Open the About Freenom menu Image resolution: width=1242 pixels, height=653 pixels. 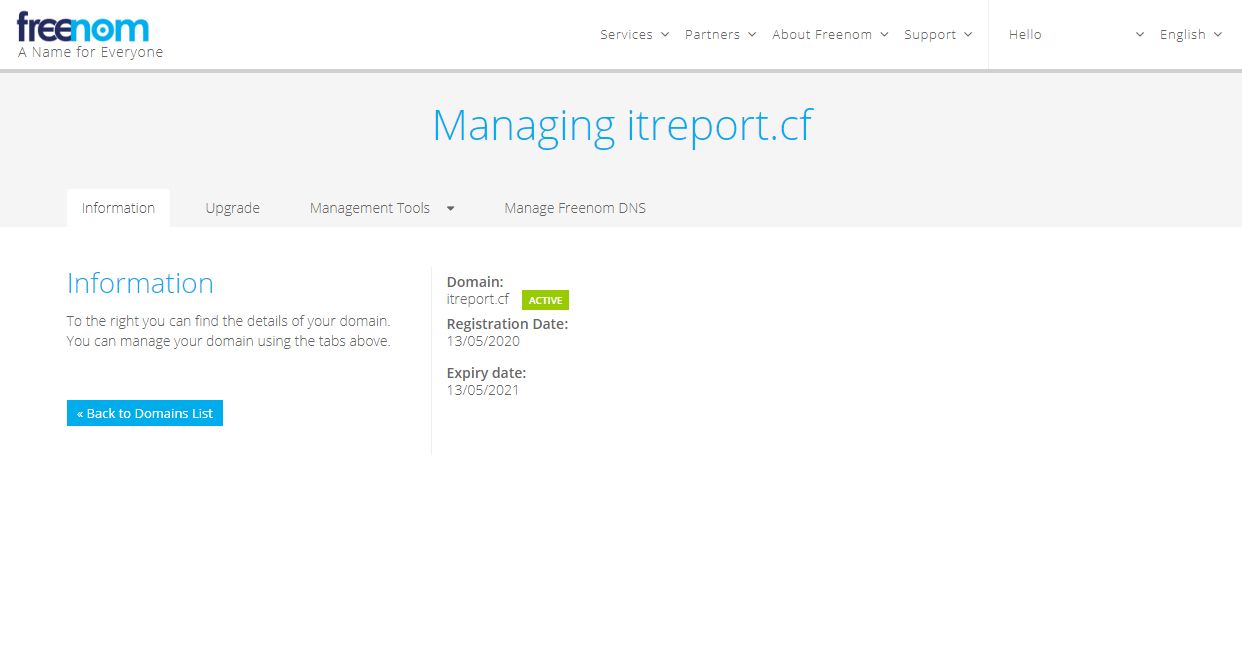pos(830,34)
